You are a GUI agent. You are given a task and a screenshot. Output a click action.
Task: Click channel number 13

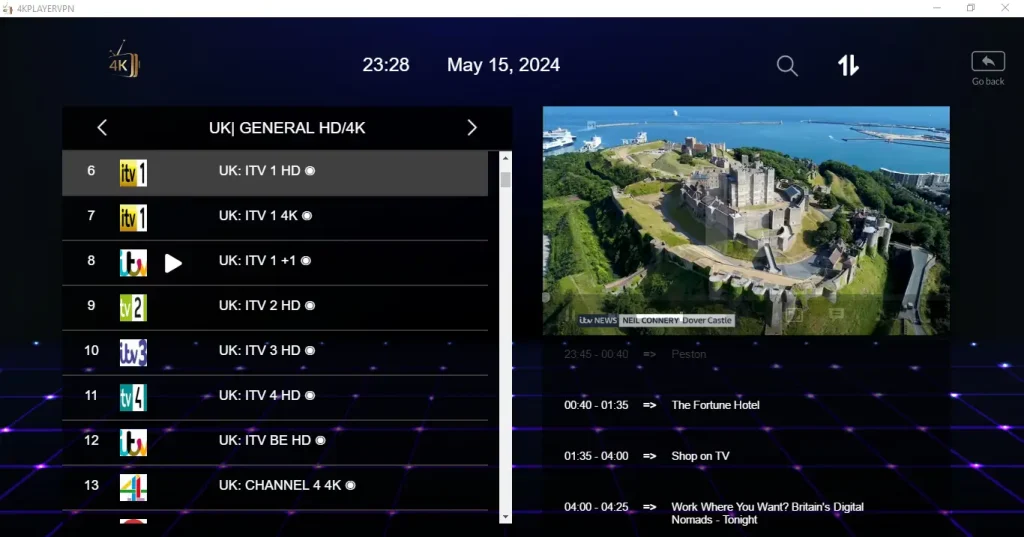91,485
